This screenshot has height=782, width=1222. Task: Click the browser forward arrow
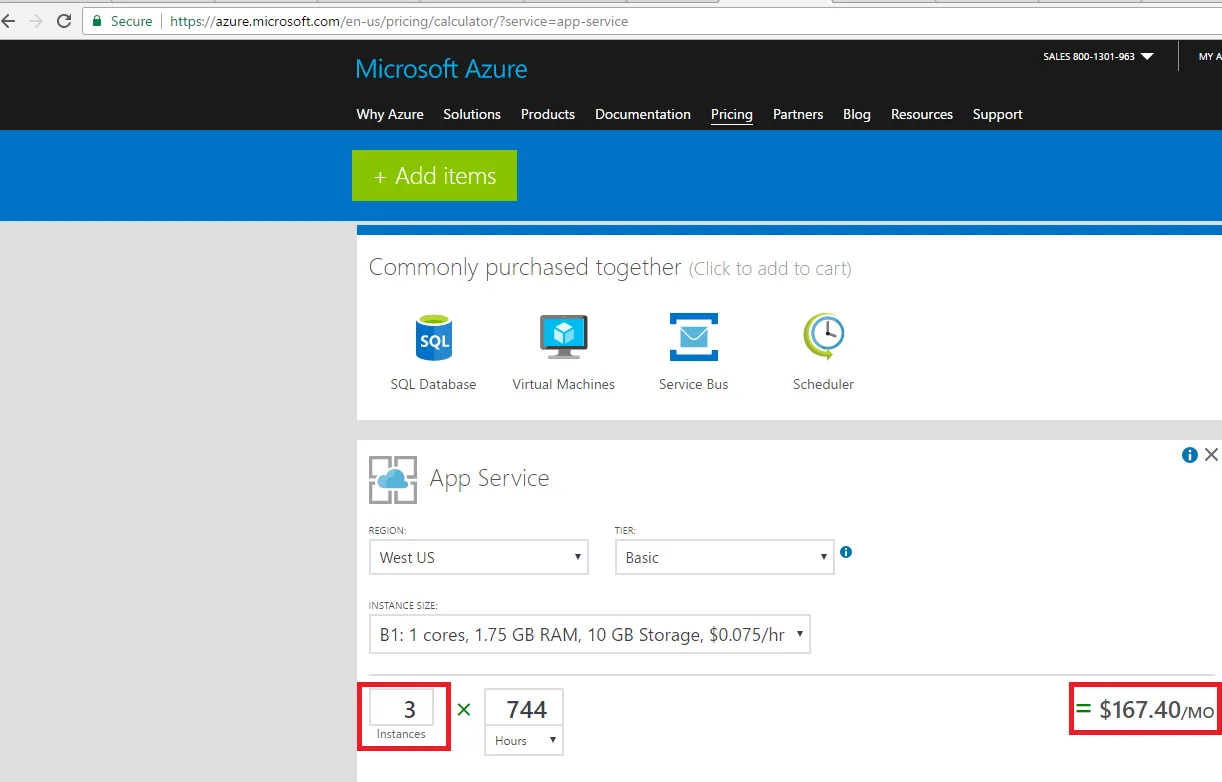(x=36, y=21)
